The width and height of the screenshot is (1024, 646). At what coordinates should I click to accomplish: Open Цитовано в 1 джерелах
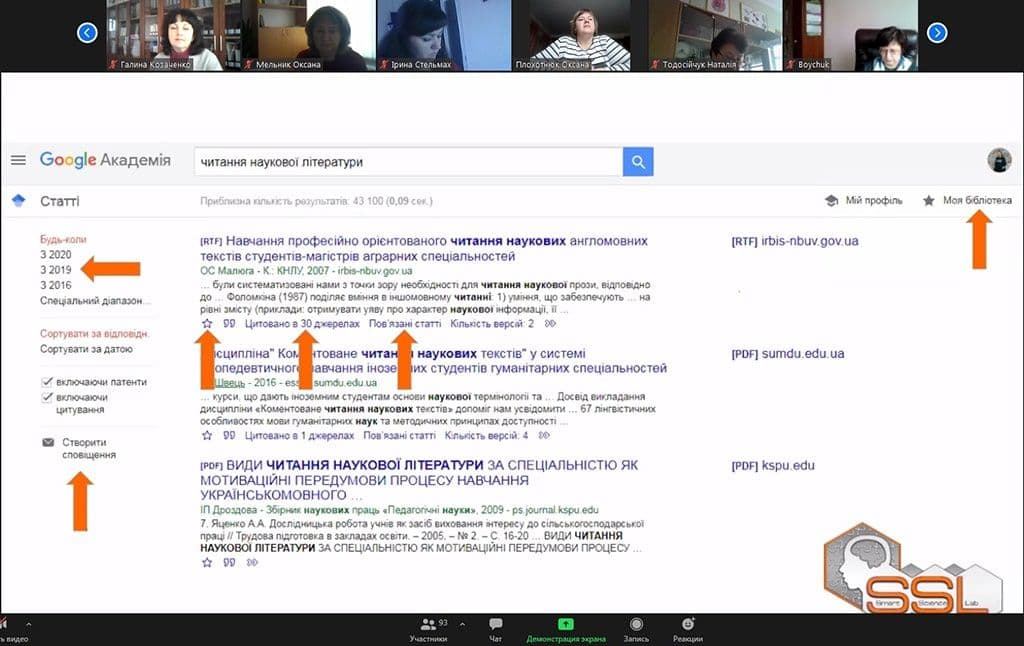click(299, 435)
